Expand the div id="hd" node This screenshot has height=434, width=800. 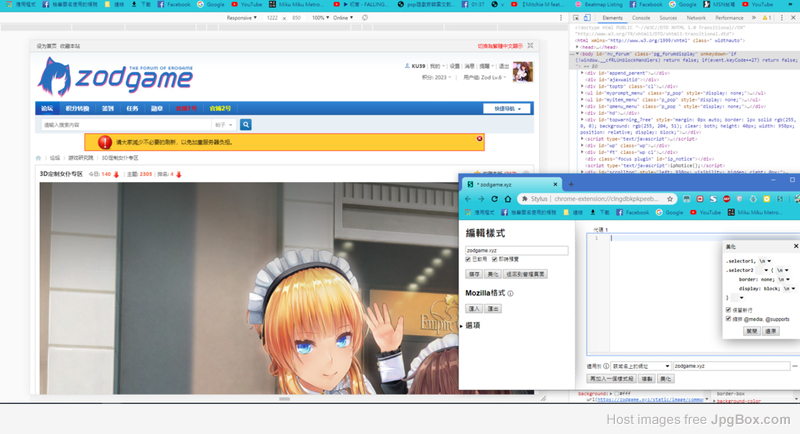tap(582, 113)
